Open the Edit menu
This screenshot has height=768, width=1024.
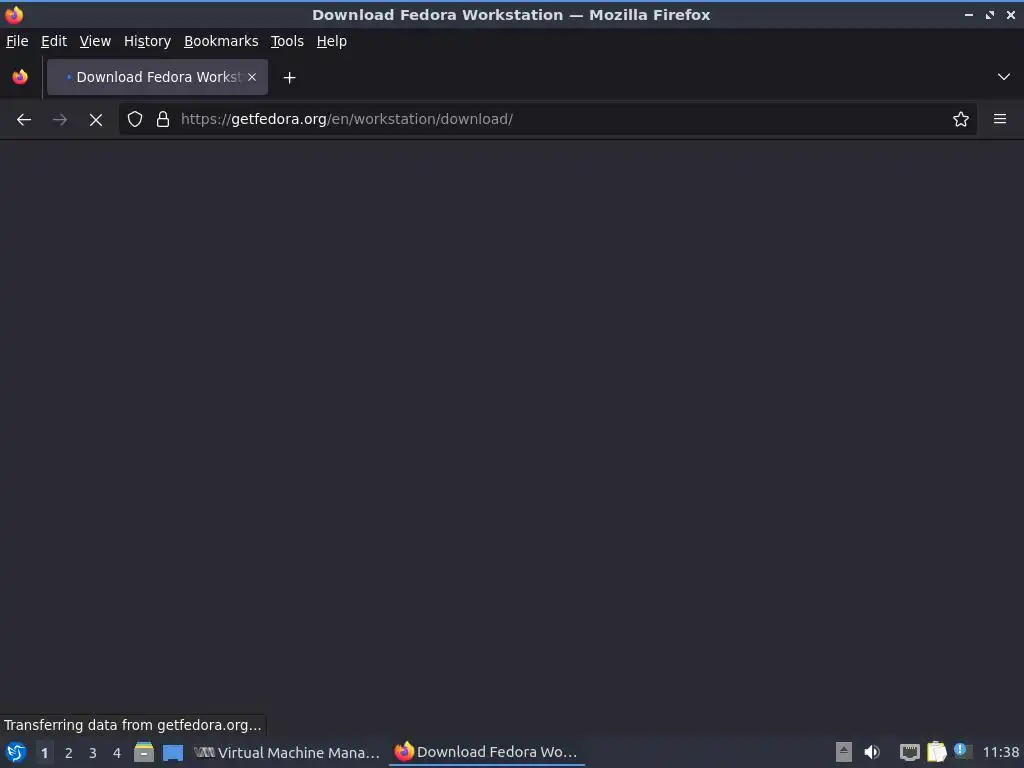(54, 41)
